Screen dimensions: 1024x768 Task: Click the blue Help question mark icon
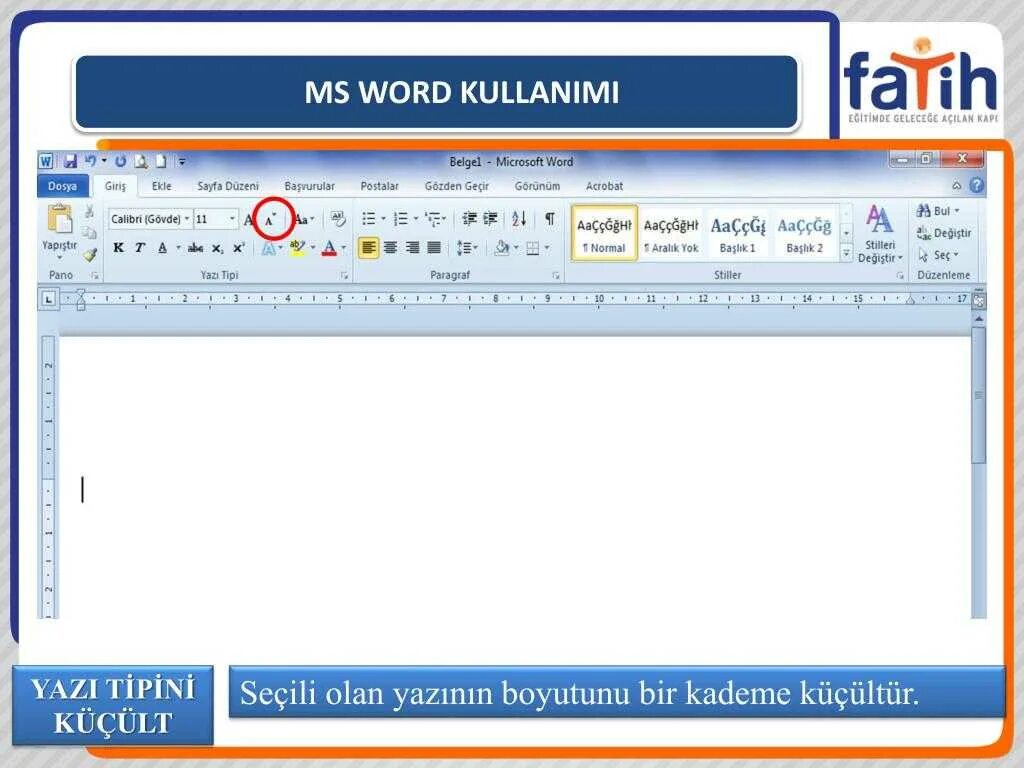tap(976, 185)
